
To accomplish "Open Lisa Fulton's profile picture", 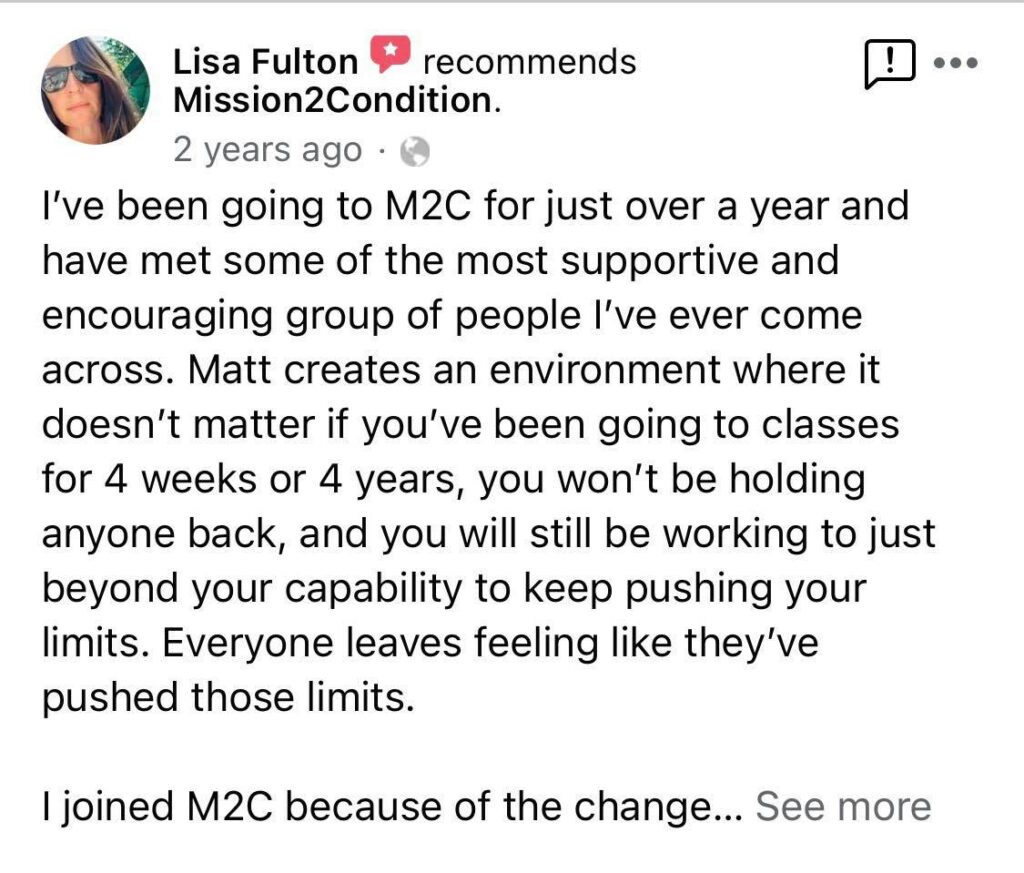I will pos(95,90).
